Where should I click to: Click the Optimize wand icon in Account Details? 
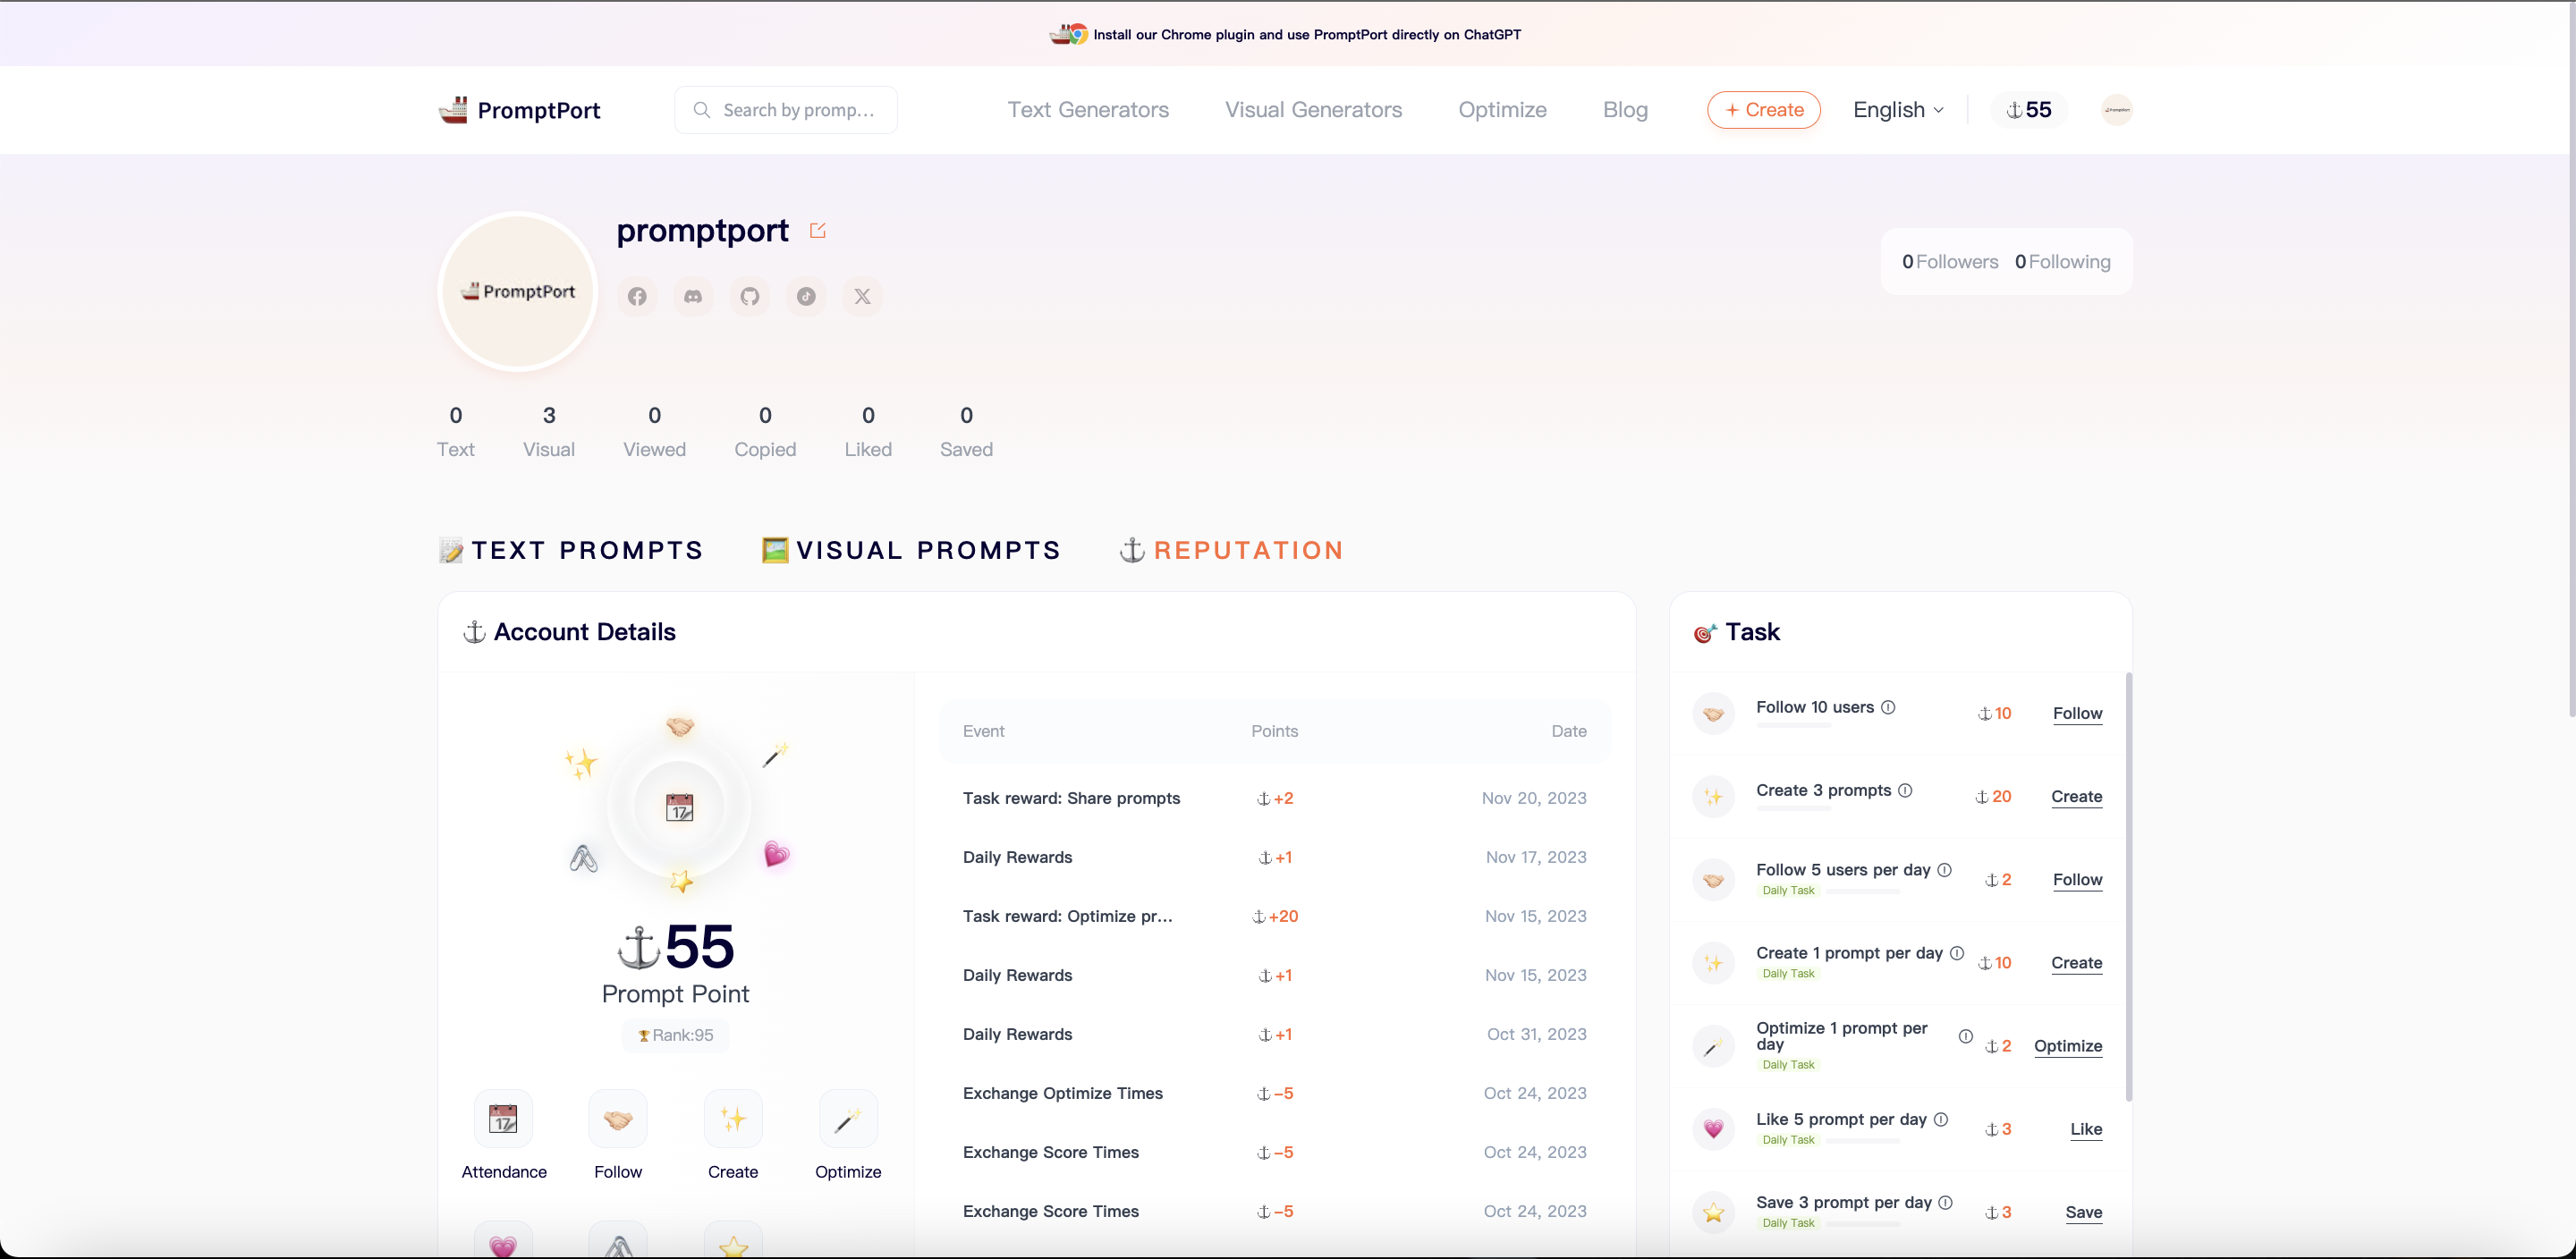pos(847,1118)
